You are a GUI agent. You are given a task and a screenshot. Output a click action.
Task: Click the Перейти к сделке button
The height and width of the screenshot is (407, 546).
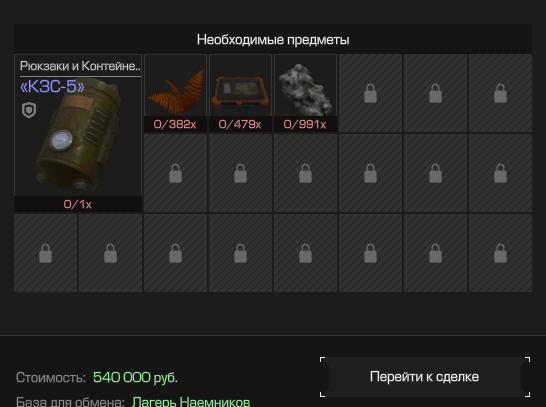coord(425,377)
